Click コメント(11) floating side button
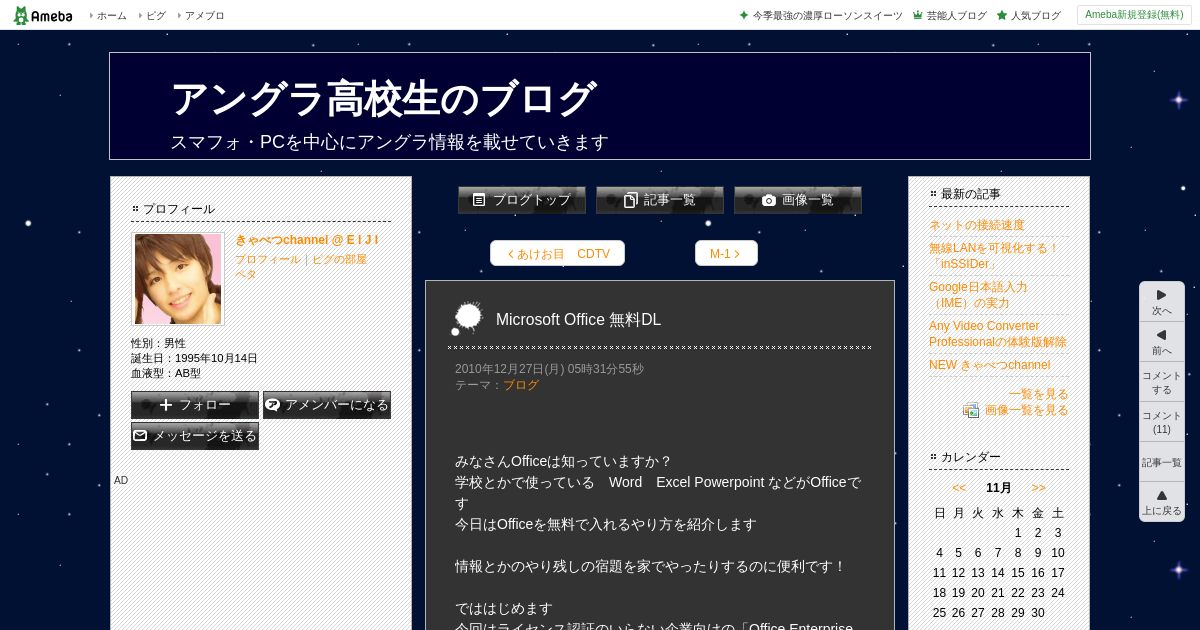The width and height of the screenshot is (1200, 630). point(1162,422)
